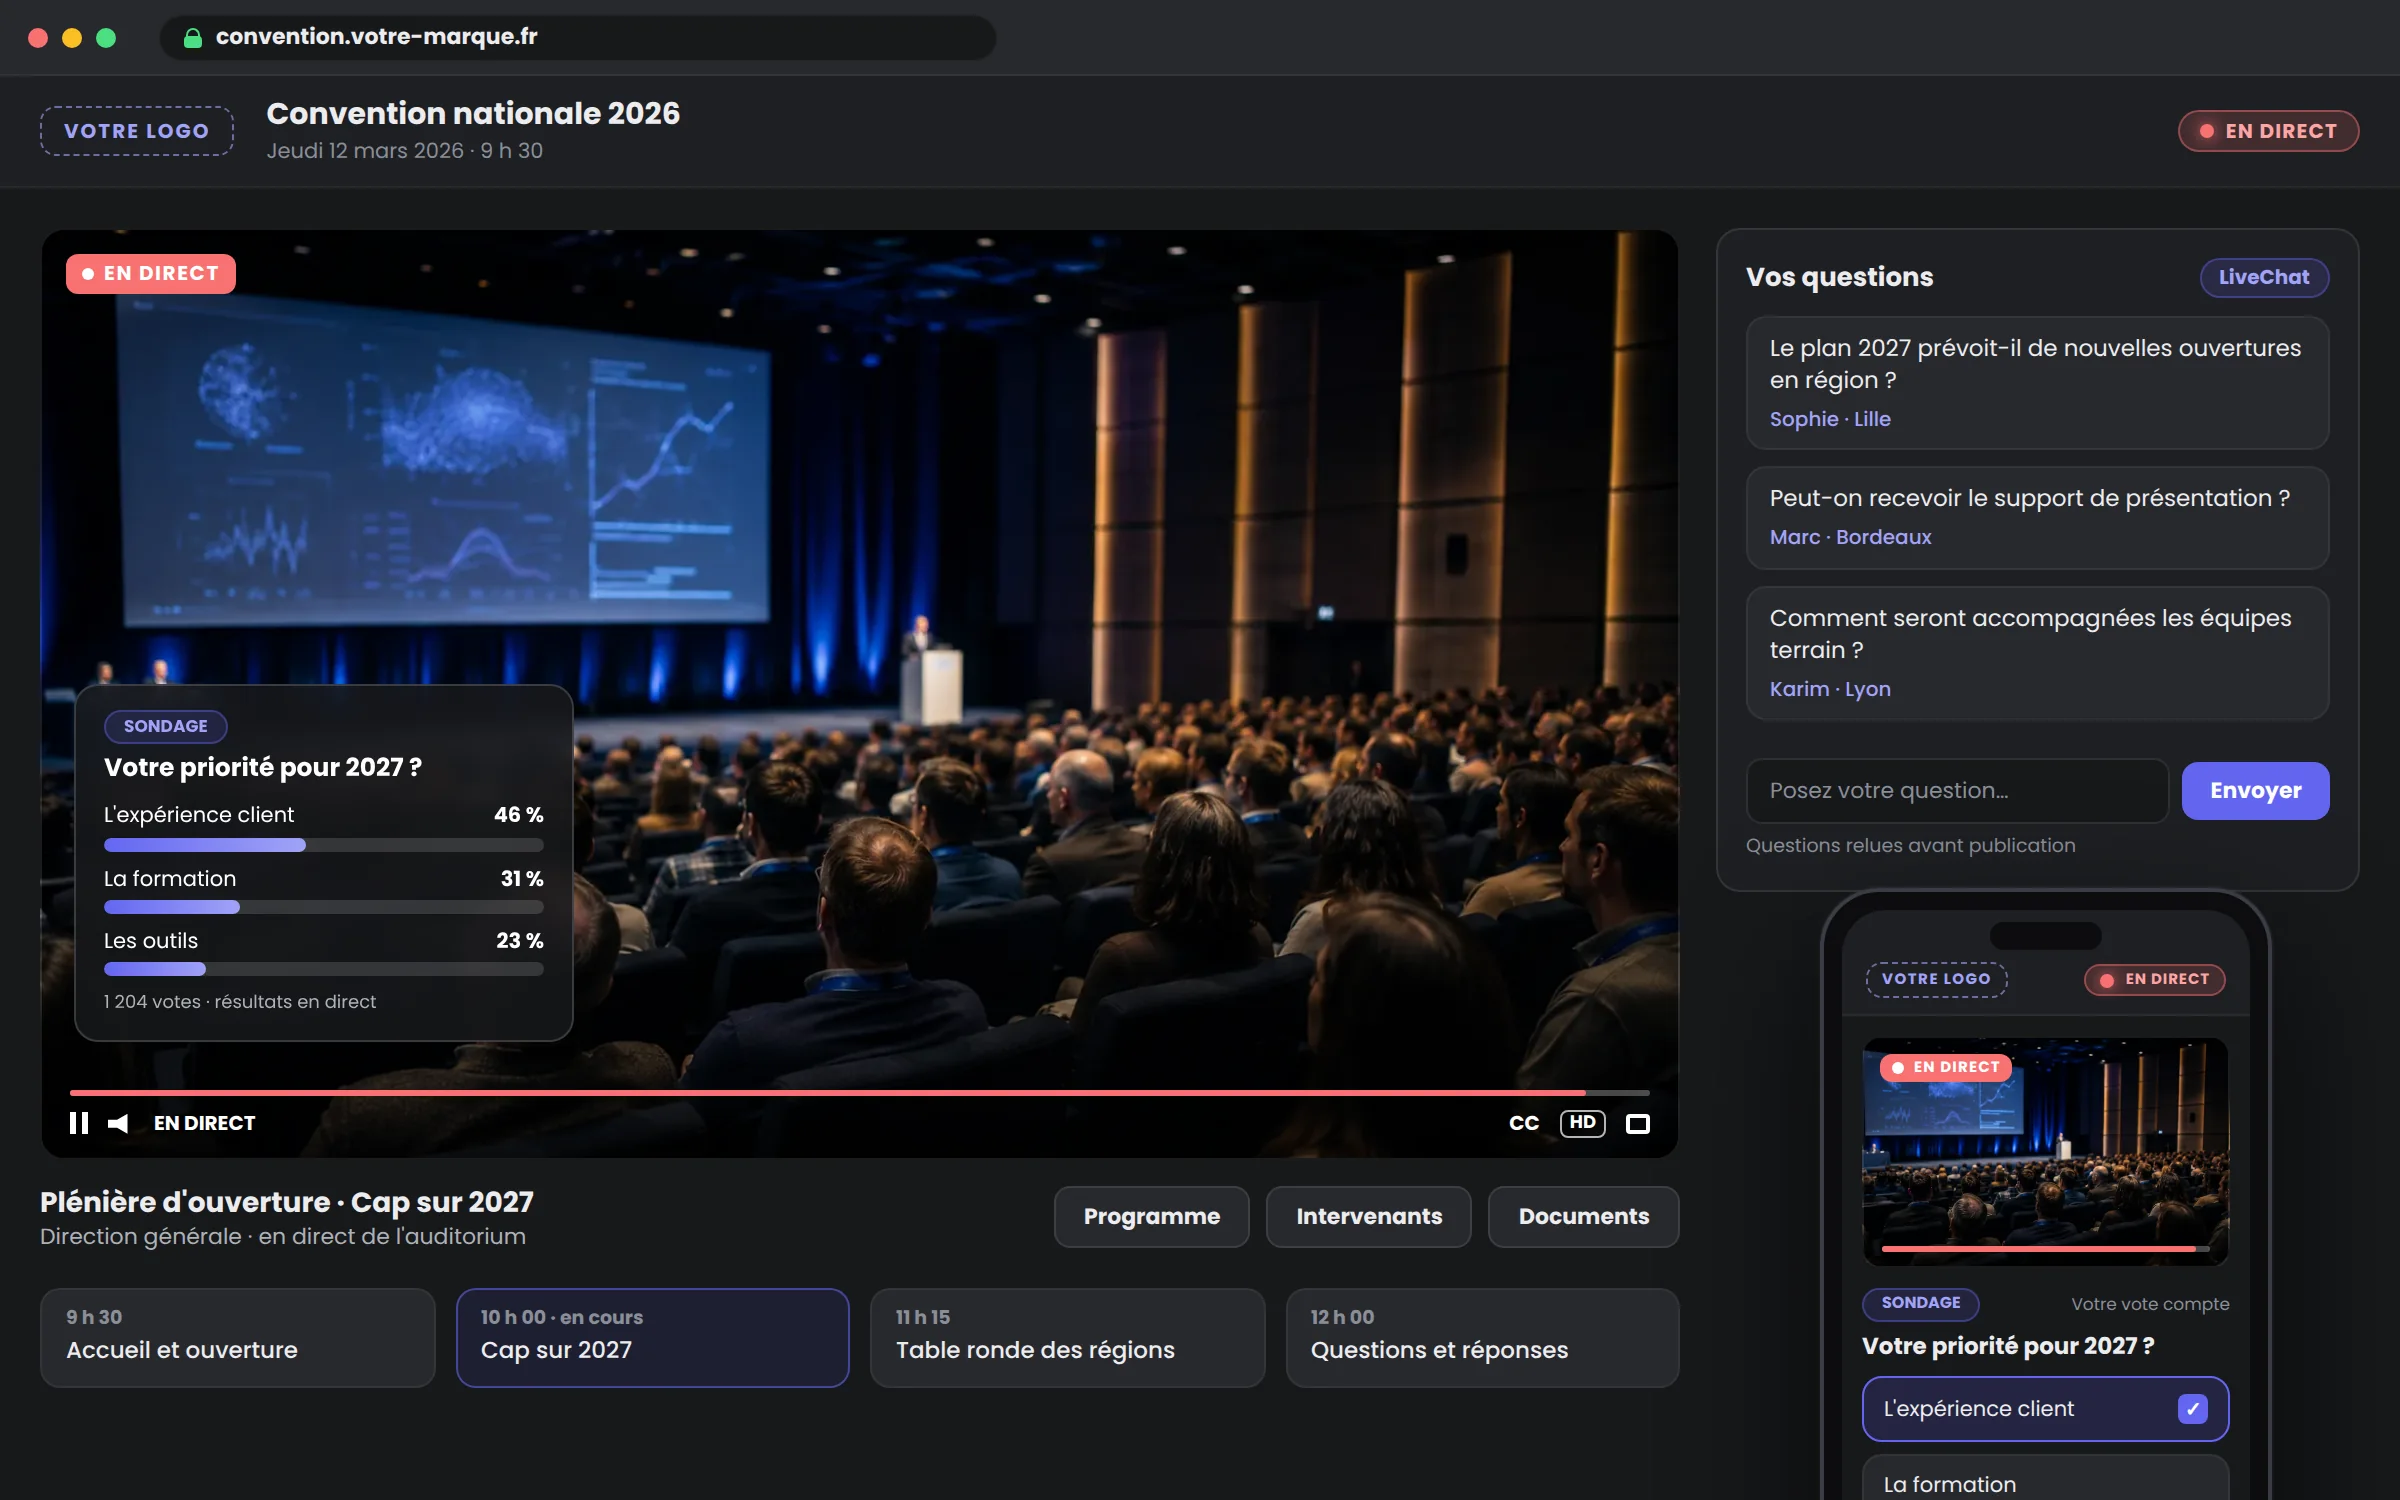Click the EN DIRECT badge on phone video
The height and width of the screenshot is (1500, 2400).
1945,1067
